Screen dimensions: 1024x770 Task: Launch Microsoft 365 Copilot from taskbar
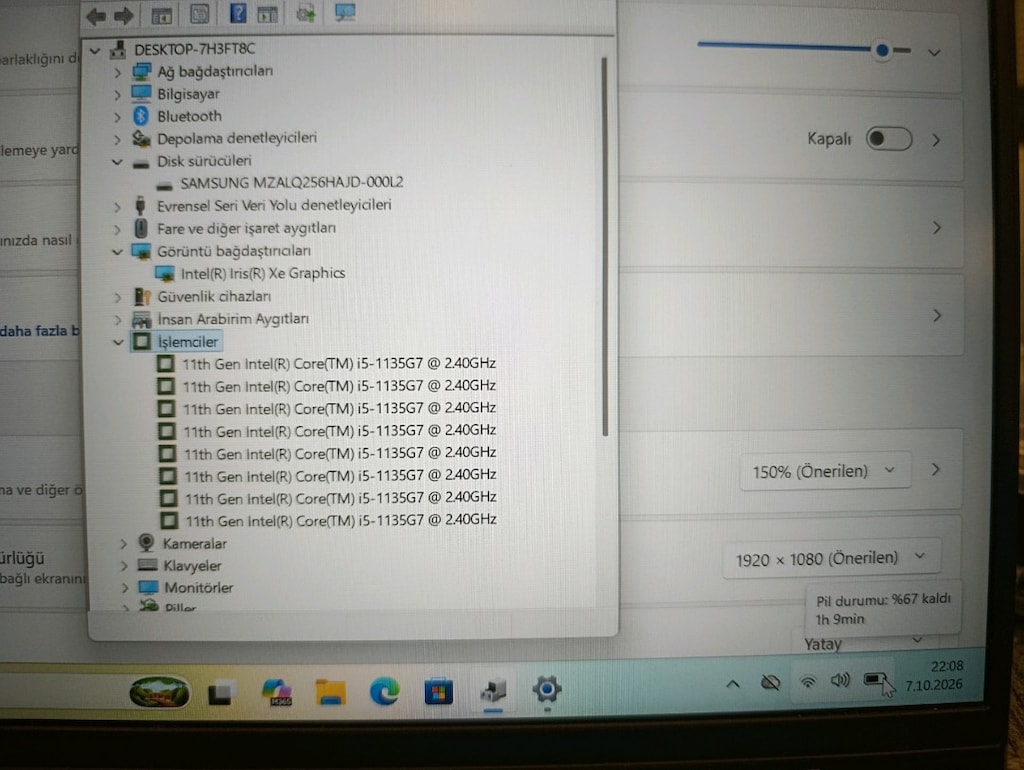click(x=277, y=692)
